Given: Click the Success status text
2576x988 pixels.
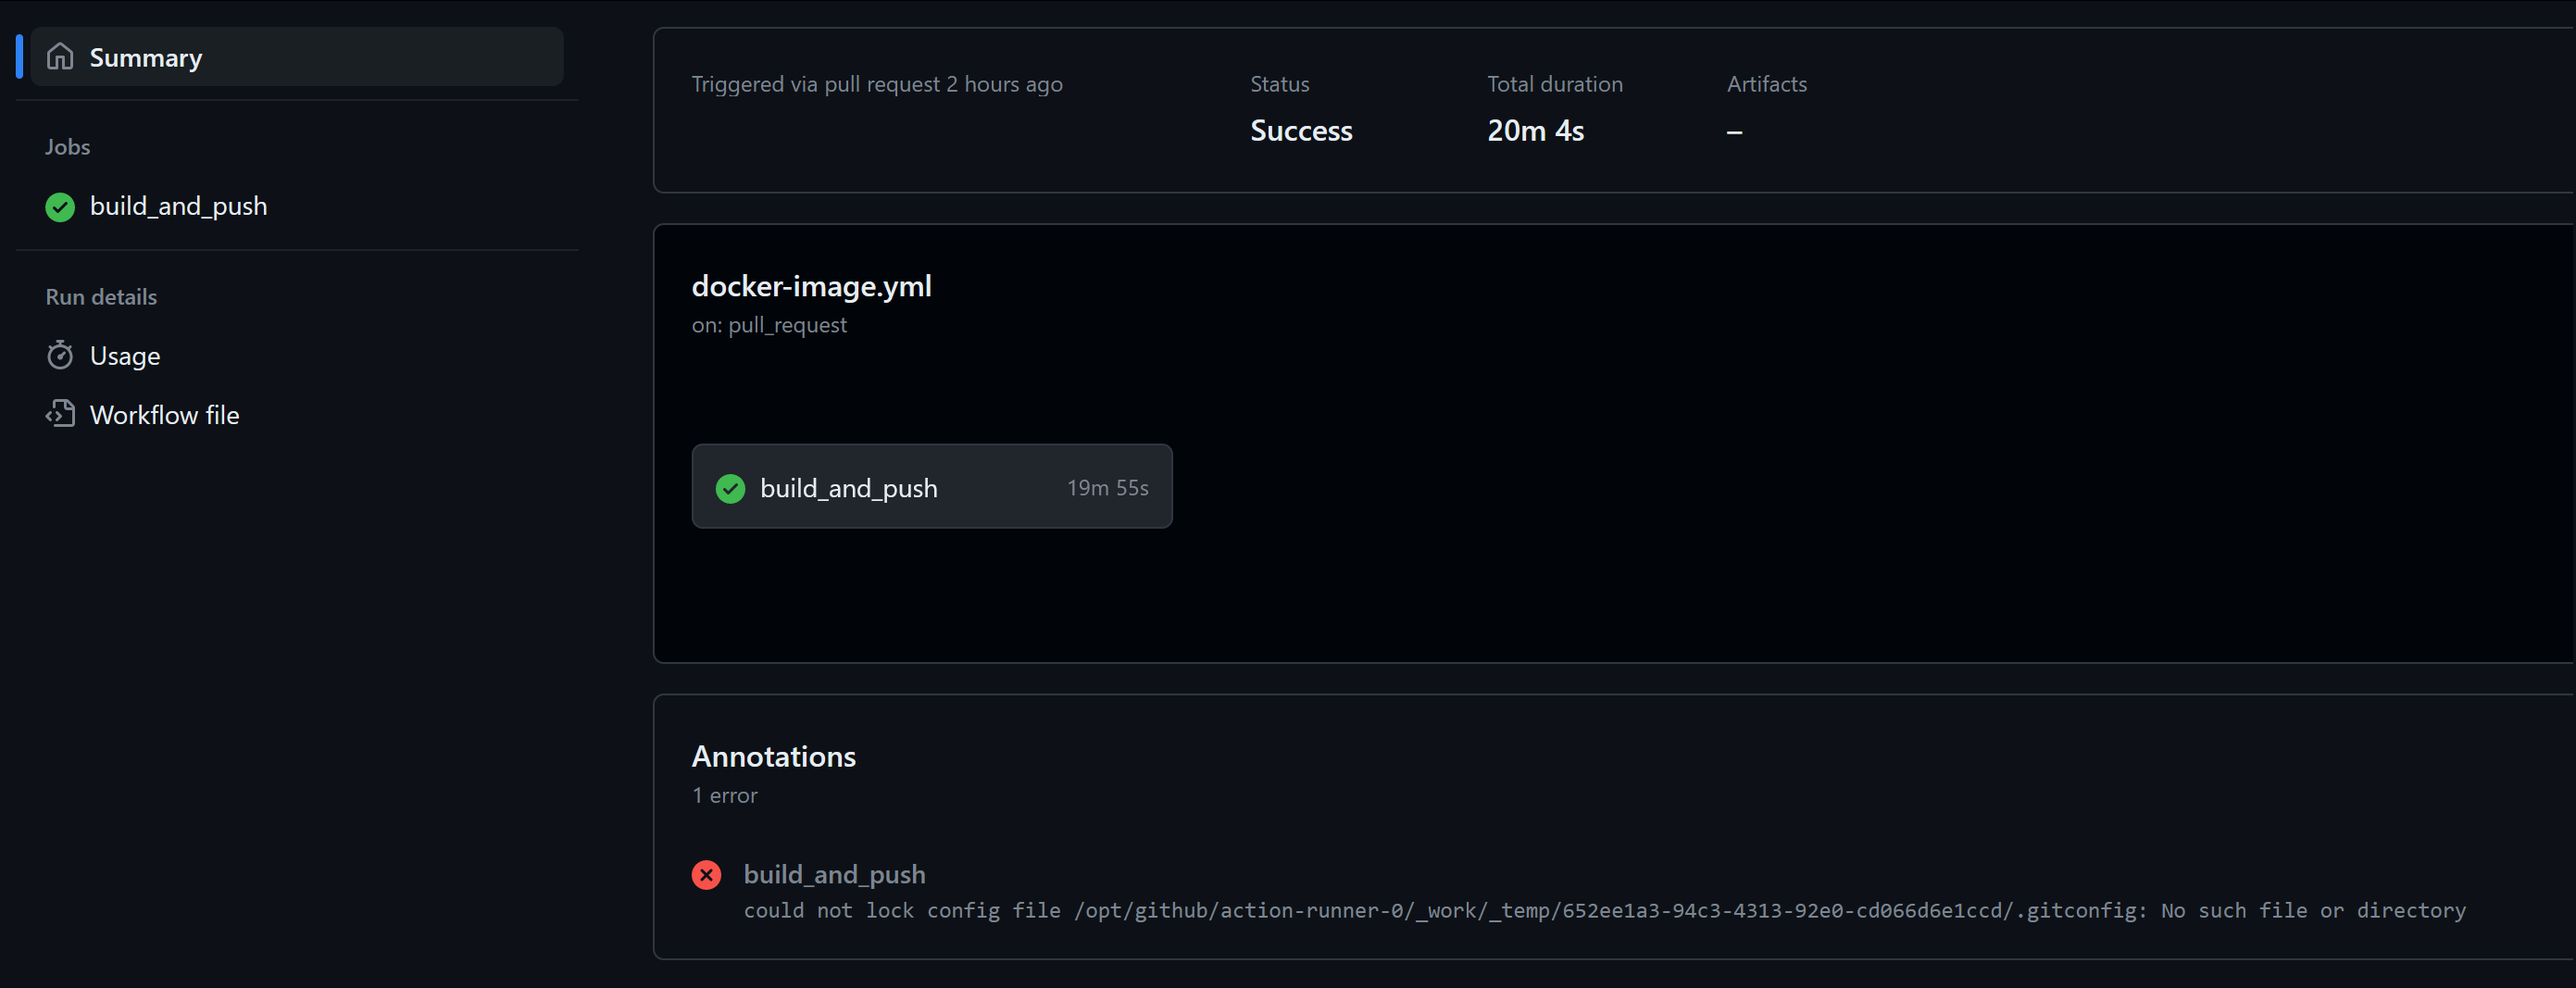Looking at the screenshot, I should click(x=1300, y=130).
